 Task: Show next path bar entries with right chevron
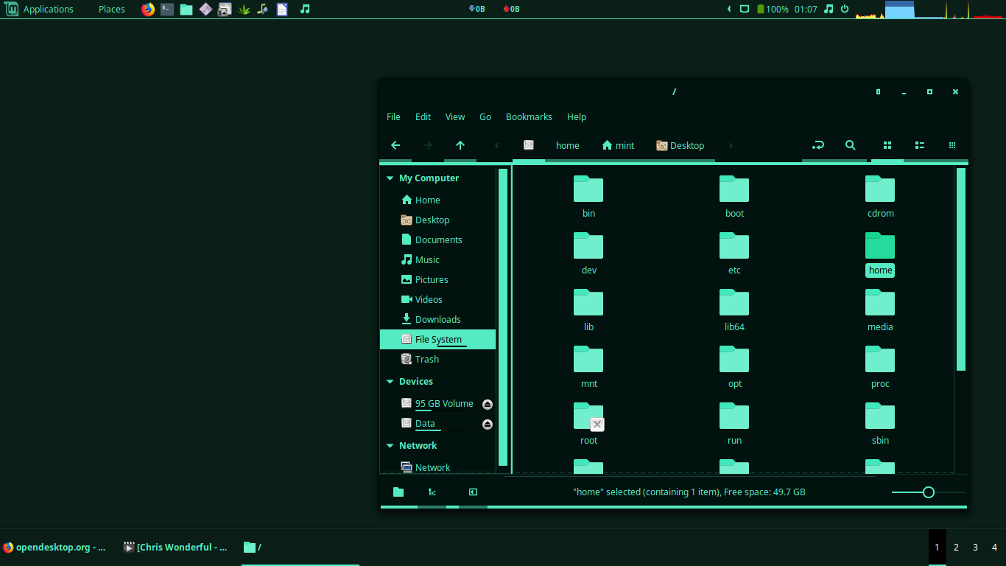pos(730,146)
